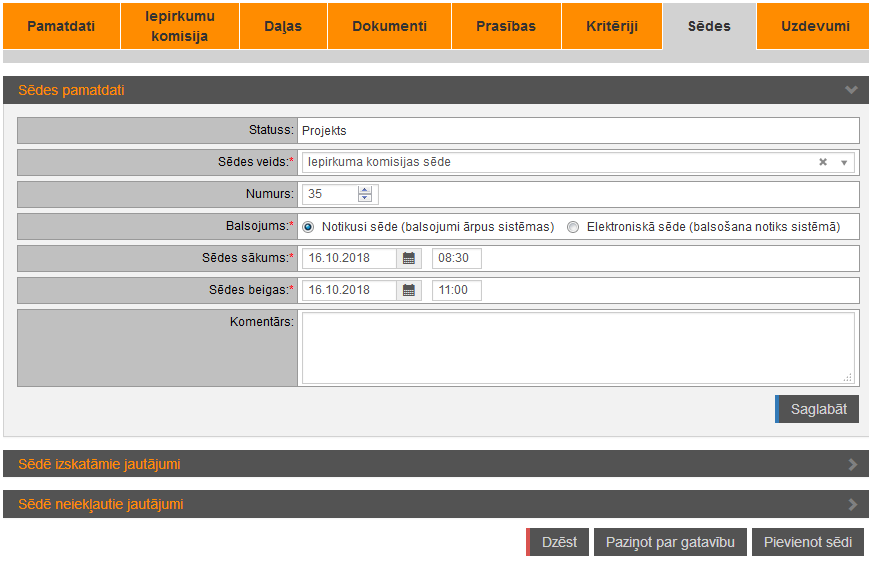Open calendar picker for Sēdes beigas date
Image resolution: width=869 pixels, height=561 pixels.
(408, 290)
